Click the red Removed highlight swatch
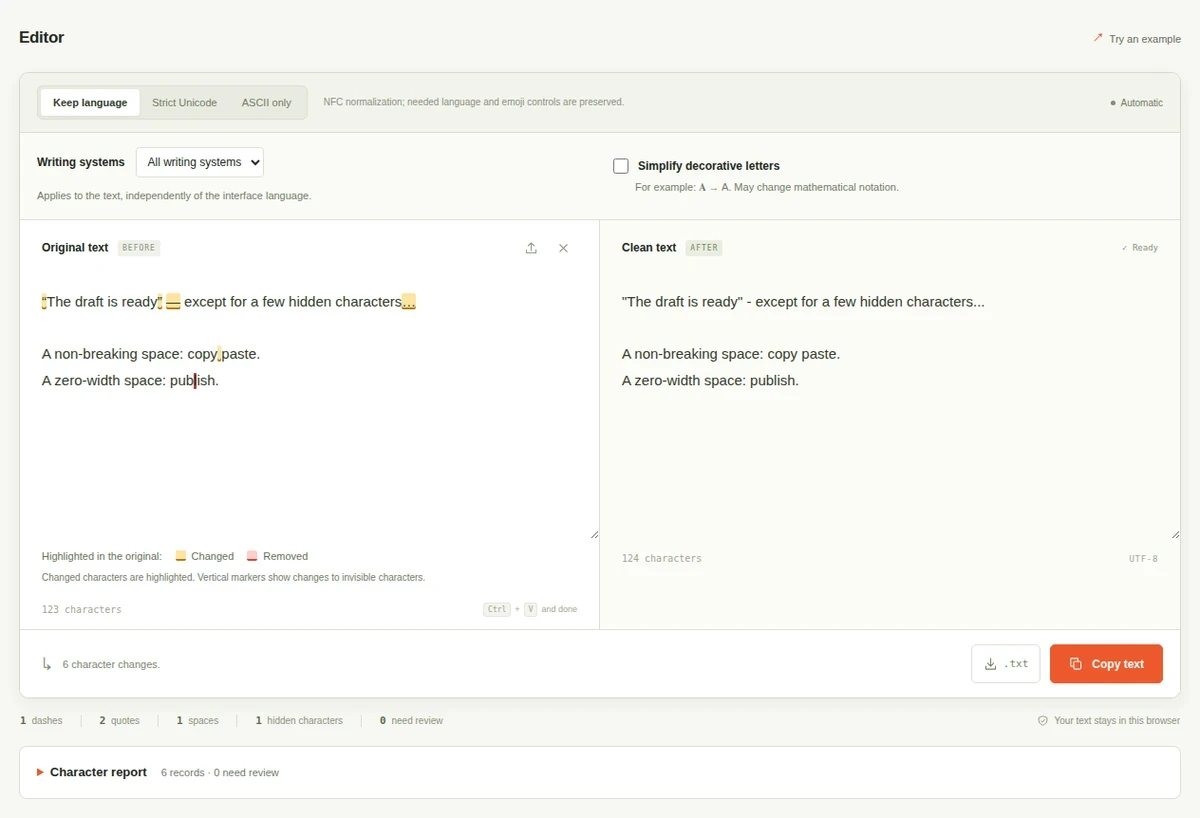 pos(252,556)
